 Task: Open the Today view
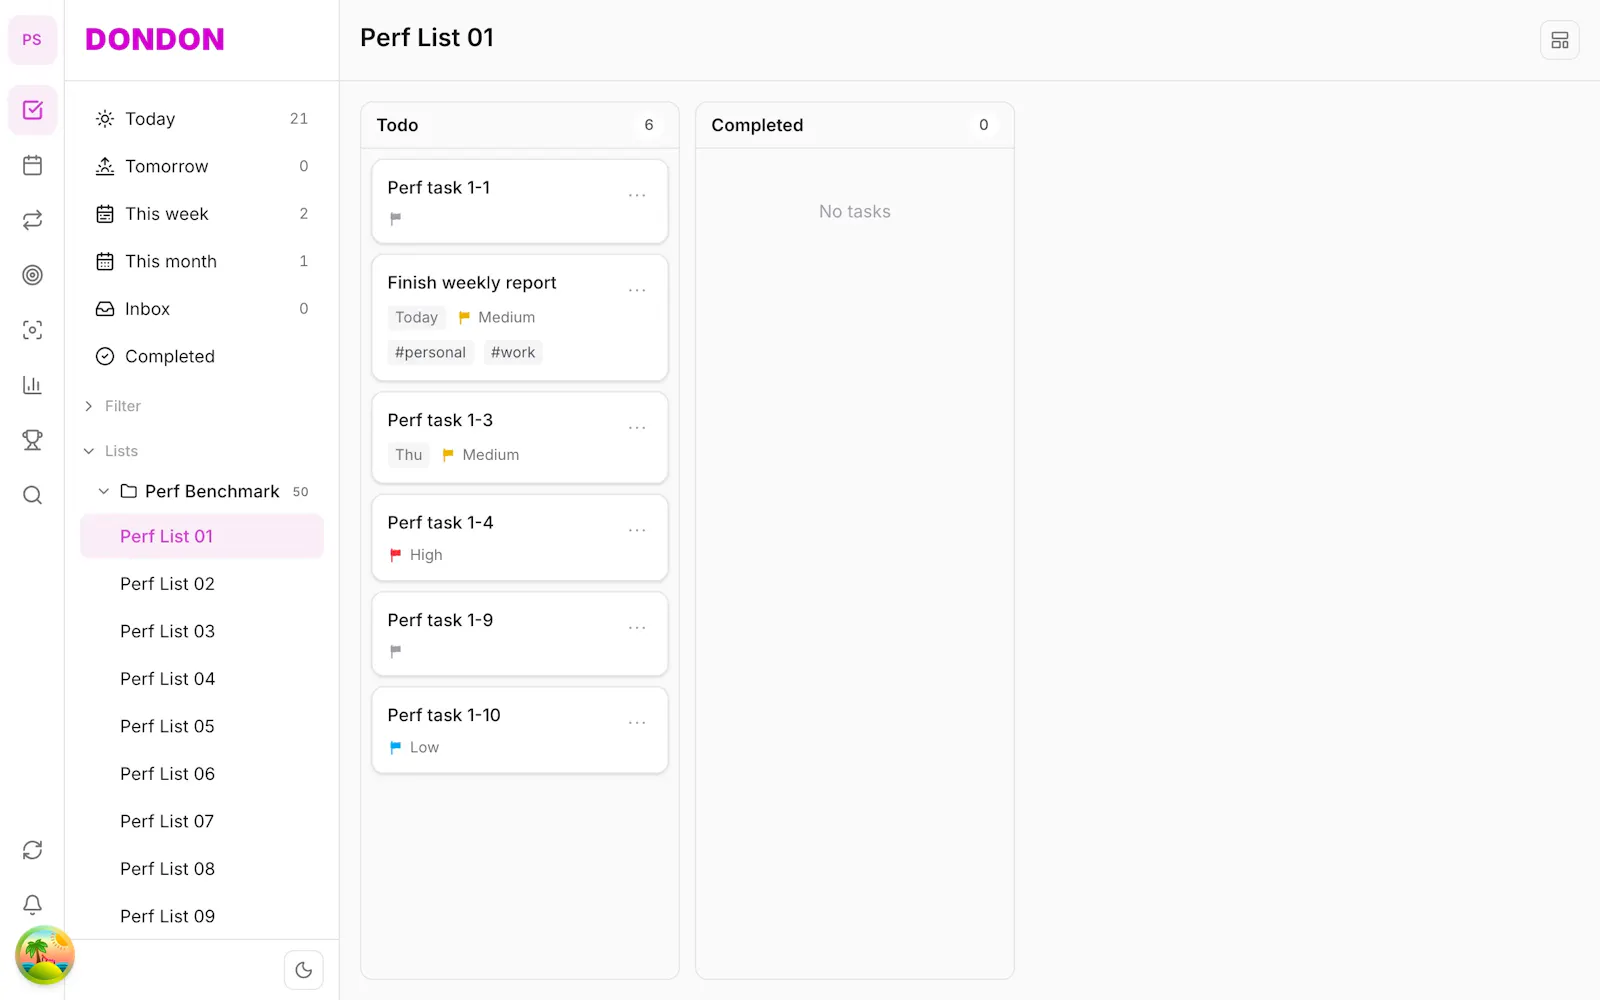pos(202,119)
